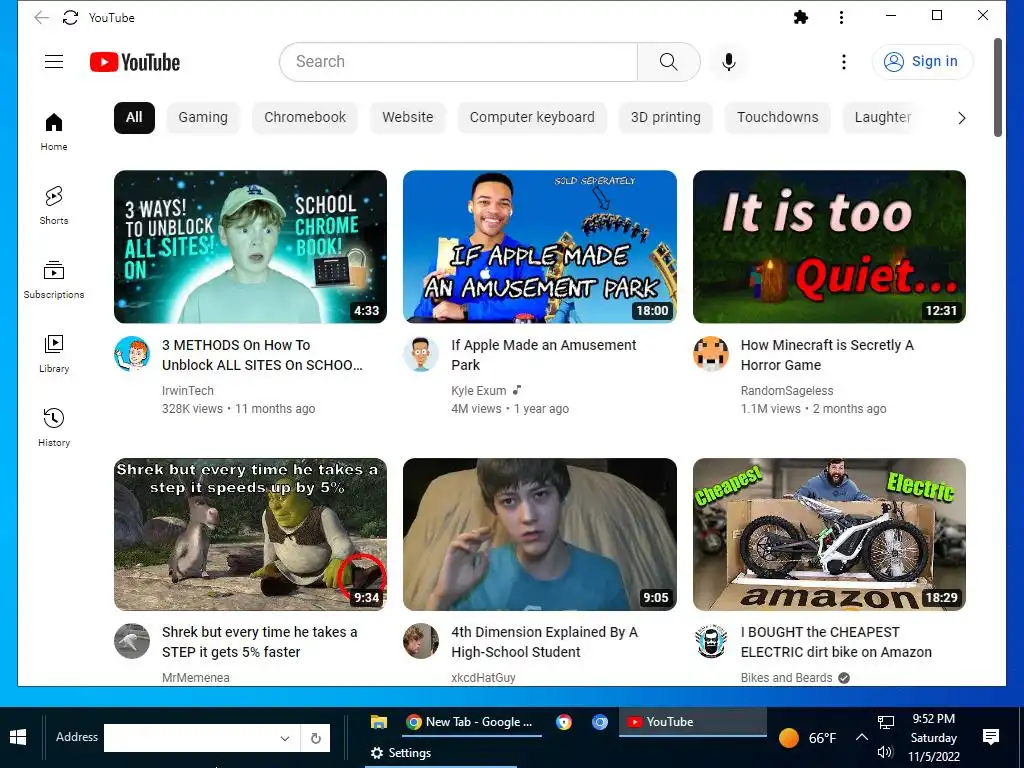Play the 4th Dimension student thumbnail
This screenshot has height=768, width=1024.
point(539,534)
